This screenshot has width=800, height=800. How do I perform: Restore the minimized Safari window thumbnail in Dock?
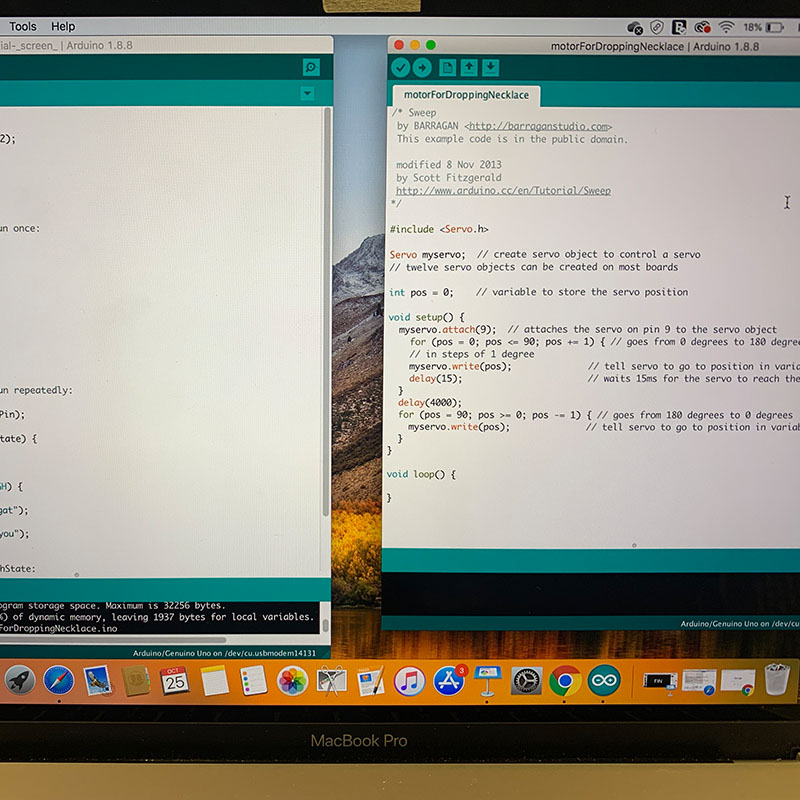pyautogui.click(x=698, y=682)
